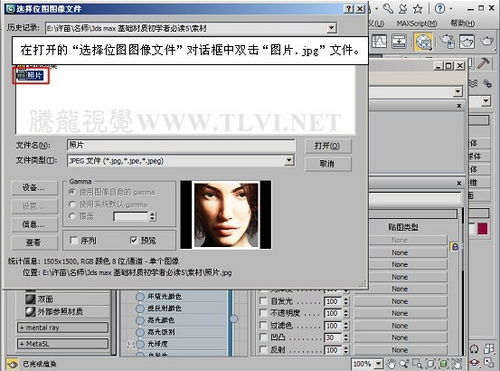Click the dialog's question mark help button
Viewport: 500px width, 371px height.
point(349,9)
